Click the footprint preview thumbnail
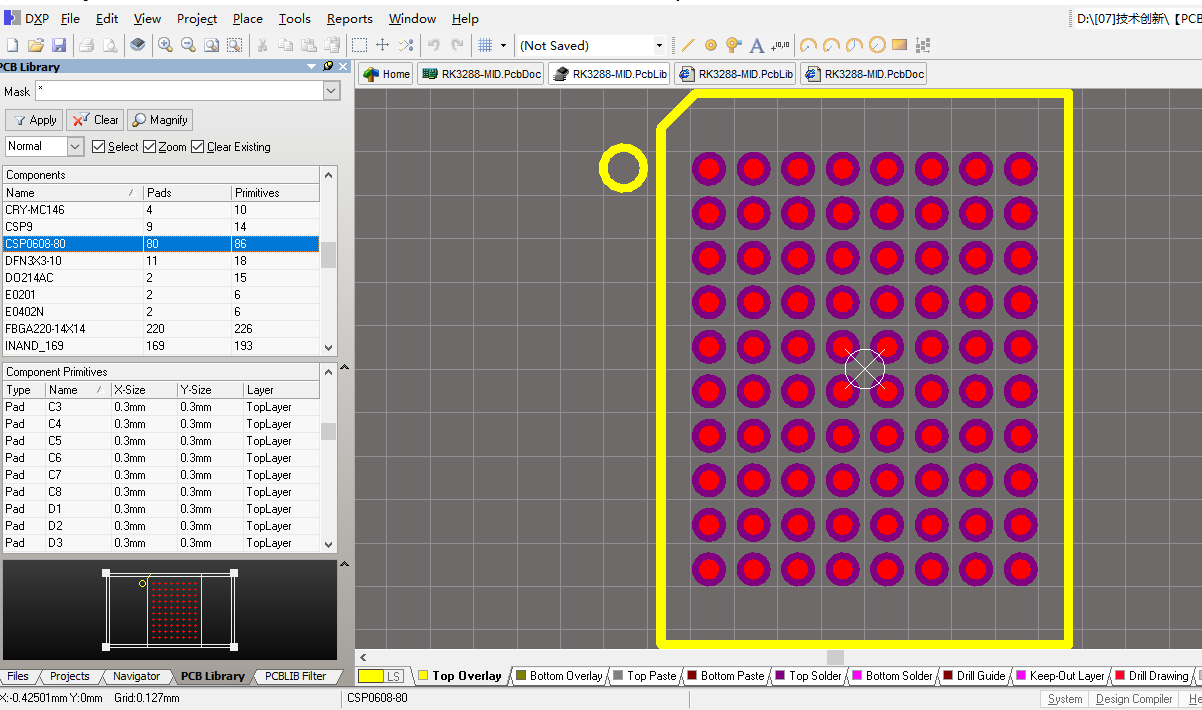 pyautogui.click(x=170, y=609)
